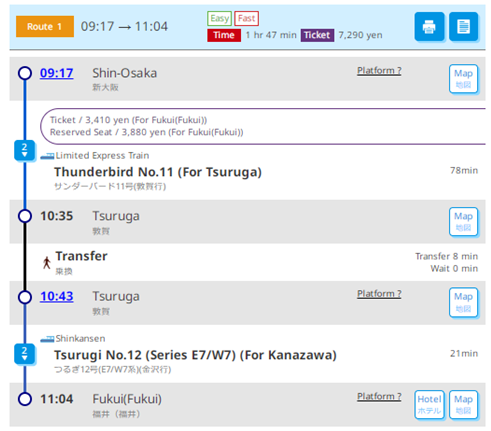Check Platform info for Fukui
Viewport: 491px width, 431px height.
(379, 396)
